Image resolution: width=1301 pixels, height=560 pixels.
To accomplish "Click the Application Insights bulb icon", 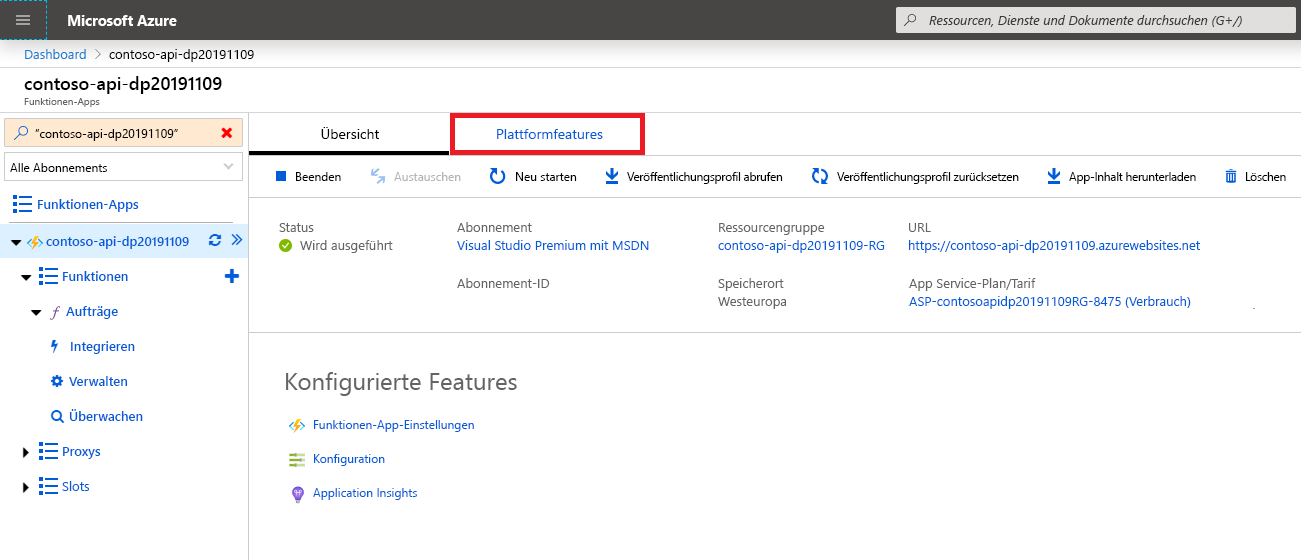I will 297,494.
